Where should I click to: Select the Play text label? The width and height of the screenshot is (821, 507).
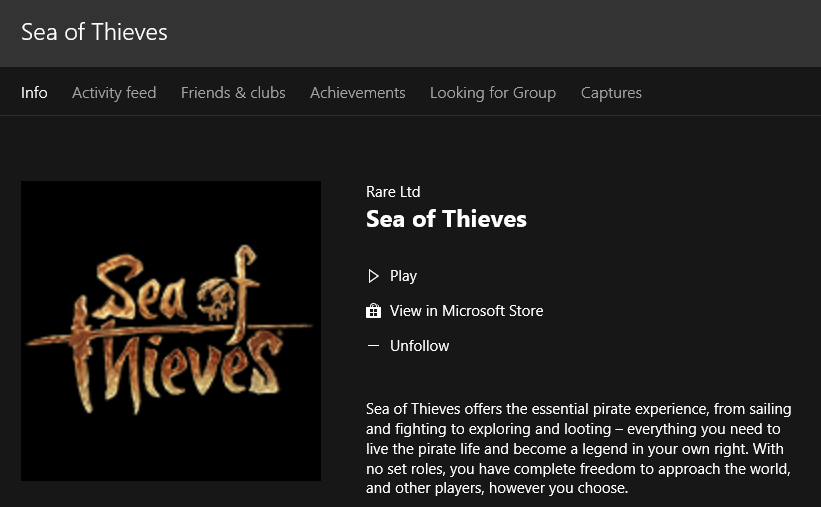(403, 276)
